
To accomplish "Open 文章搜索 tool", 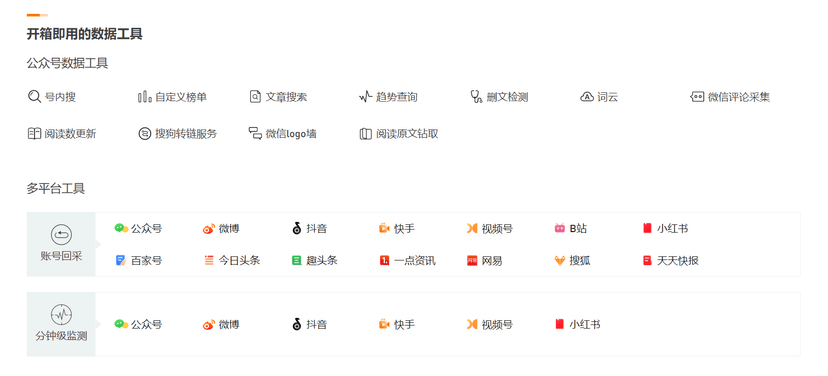I will pos(278,97).
